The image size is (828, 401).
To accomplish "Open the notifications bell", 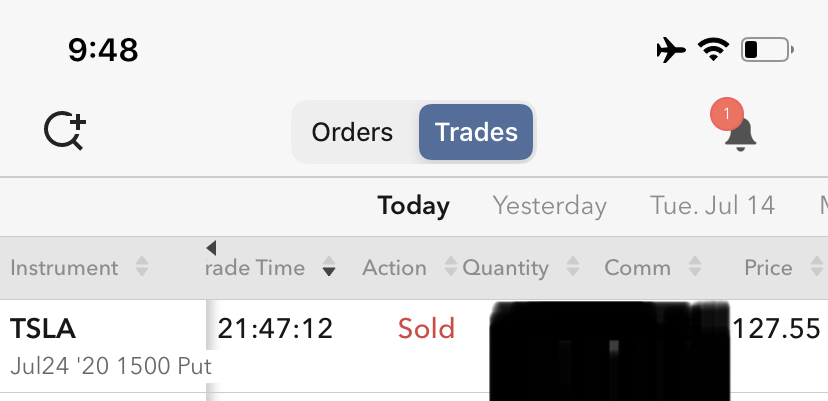I will (740, 135).
